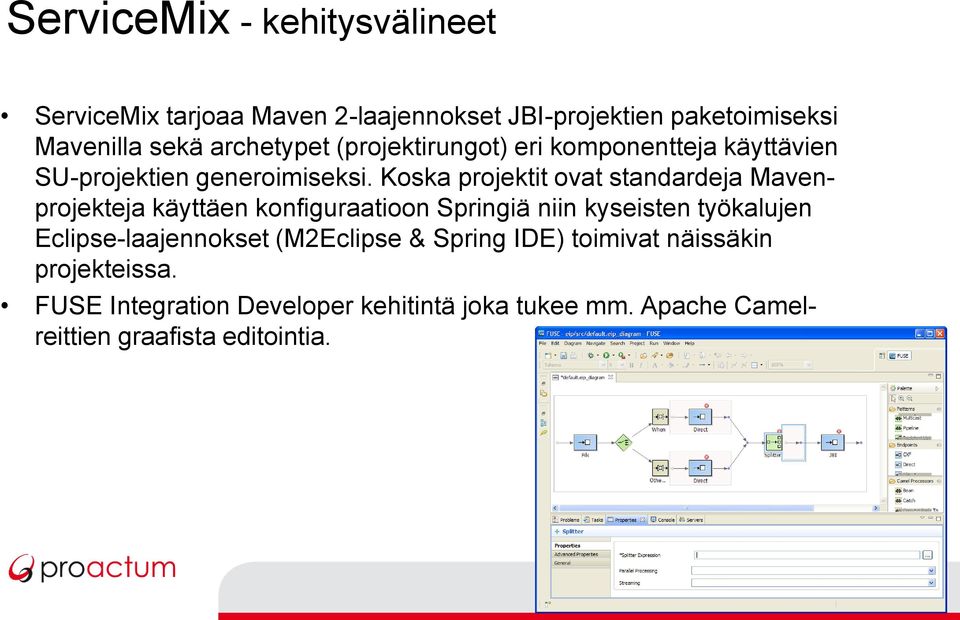
Task: Open the Window menu
Action: coord(671,343)
